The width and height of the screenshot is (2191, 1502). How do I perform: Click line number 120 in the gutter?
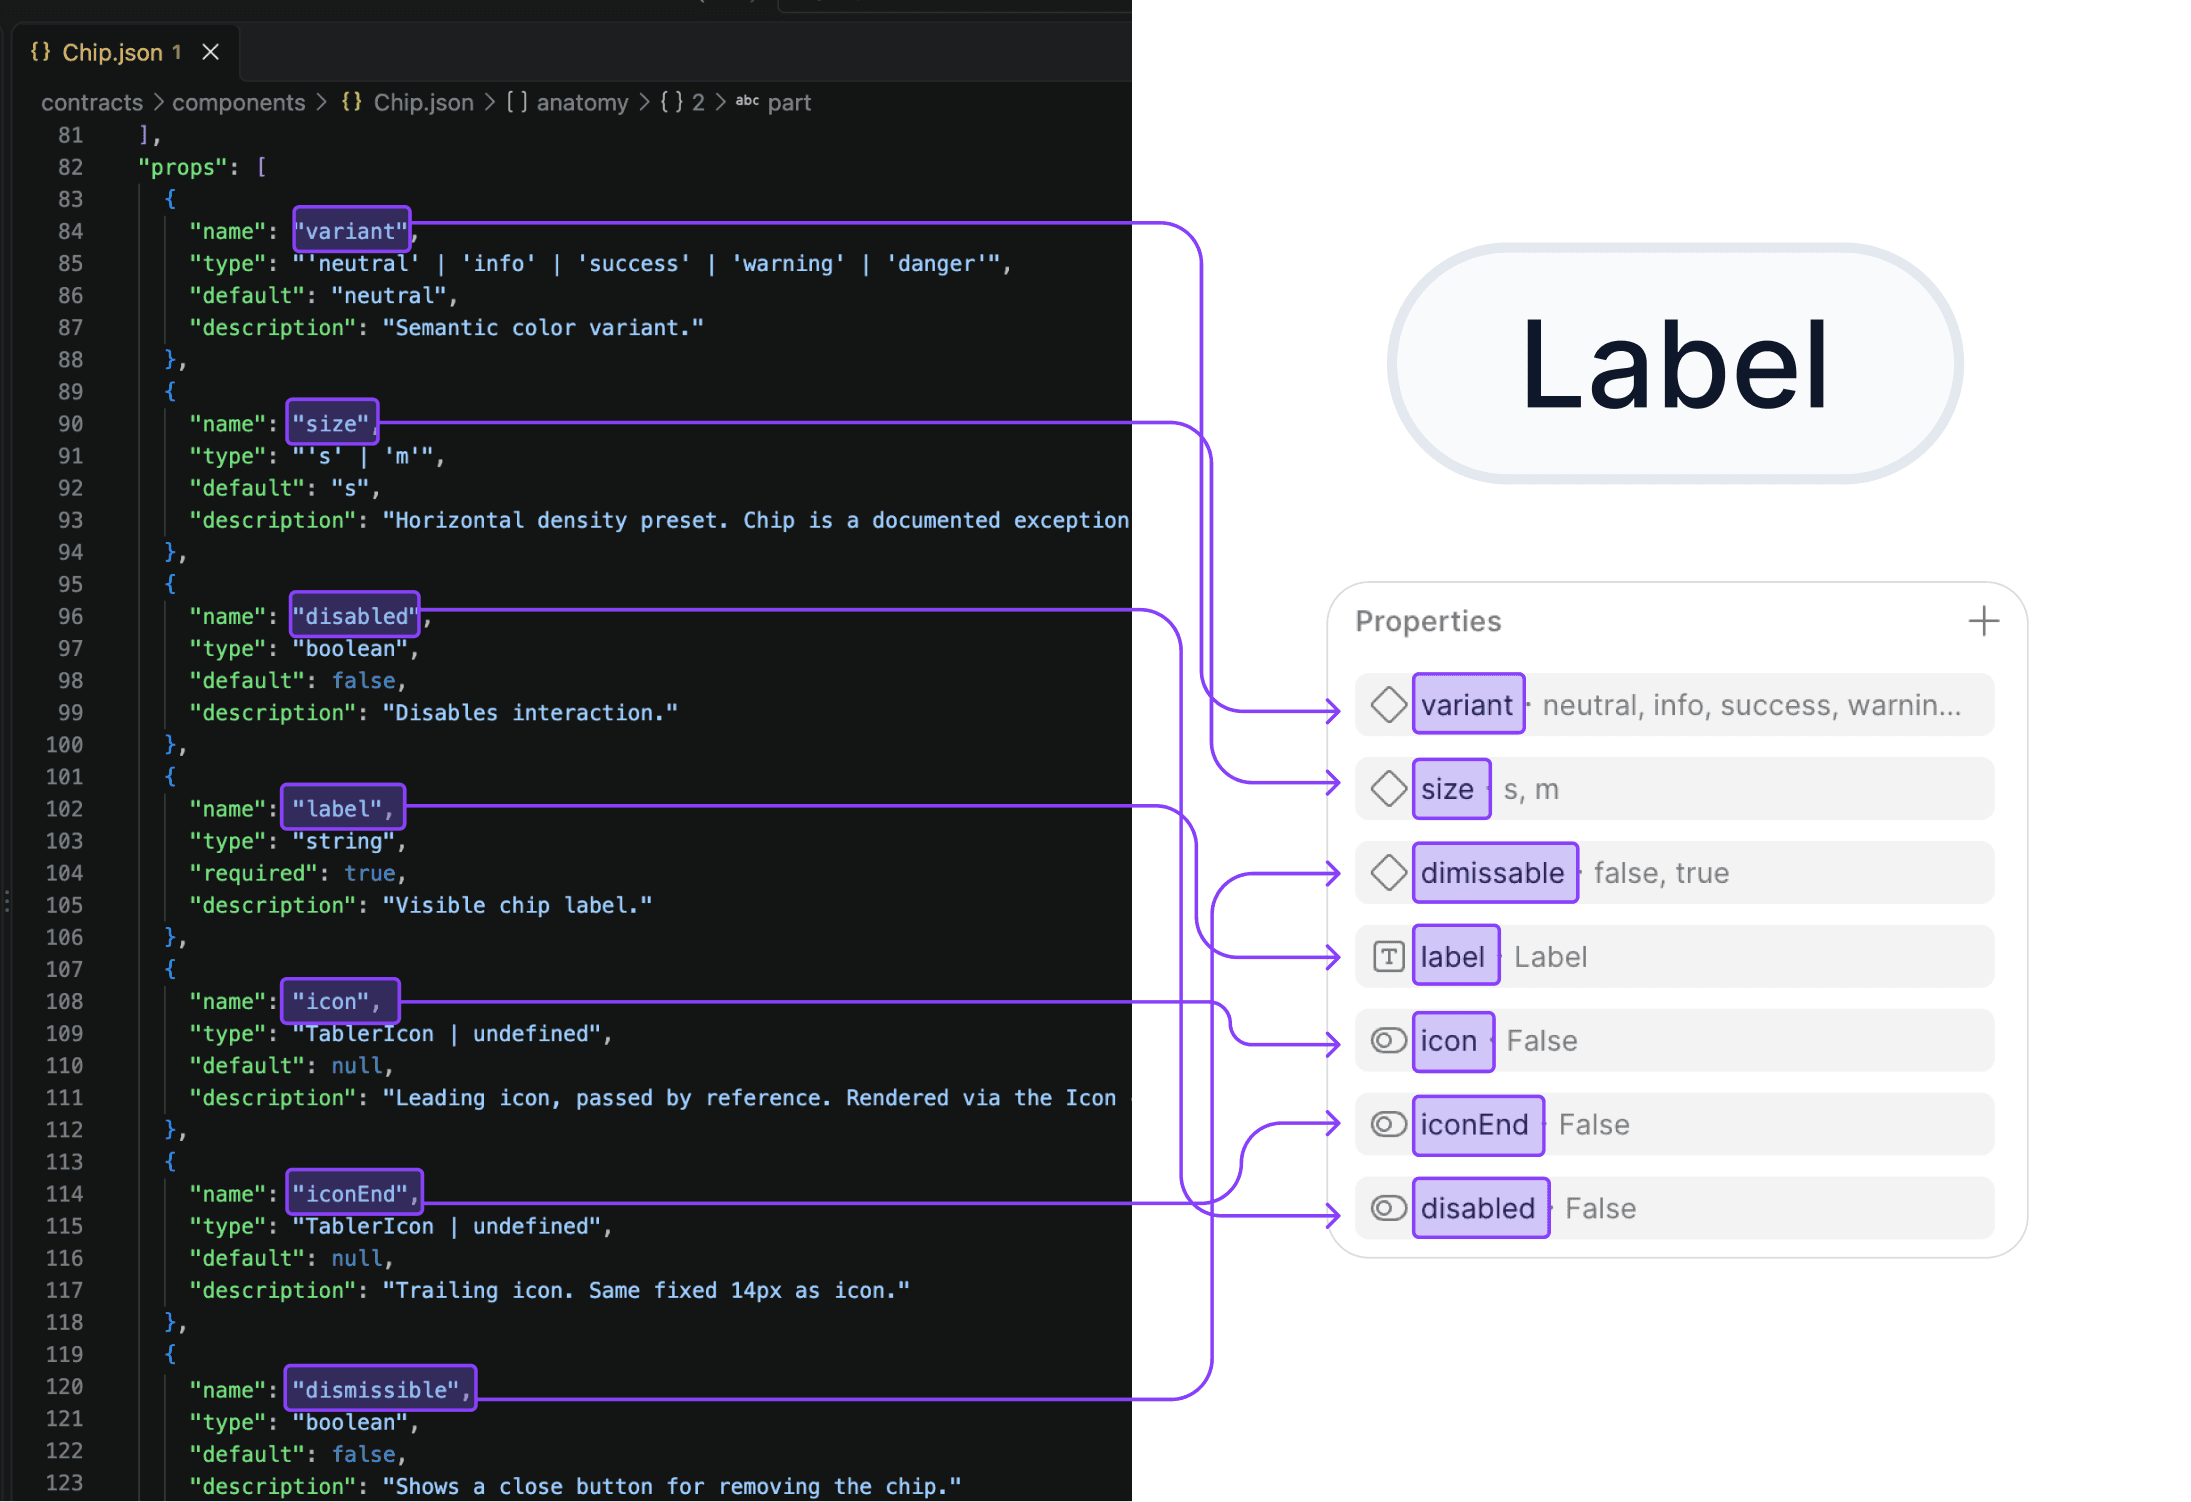(64, 1387)
